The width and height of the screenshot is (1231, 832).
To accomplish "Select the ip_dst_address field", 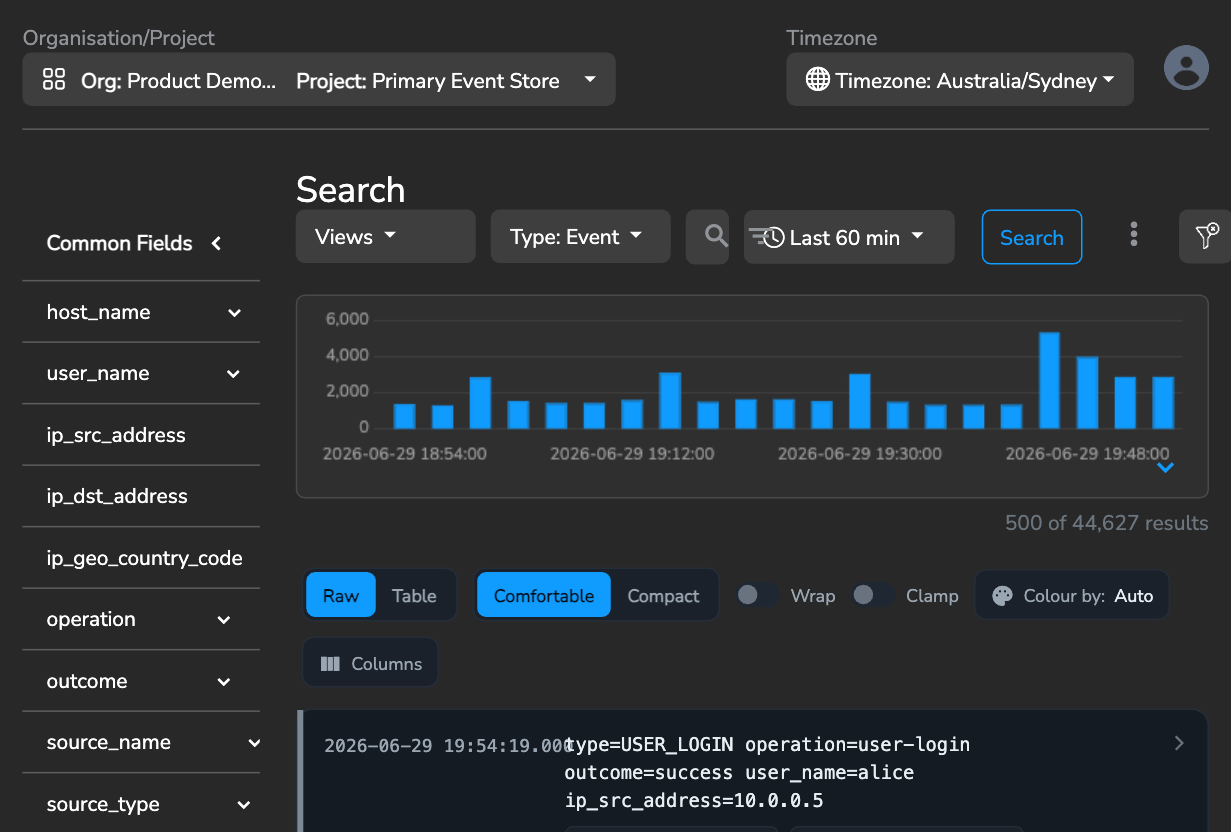I will coord(117,497).
